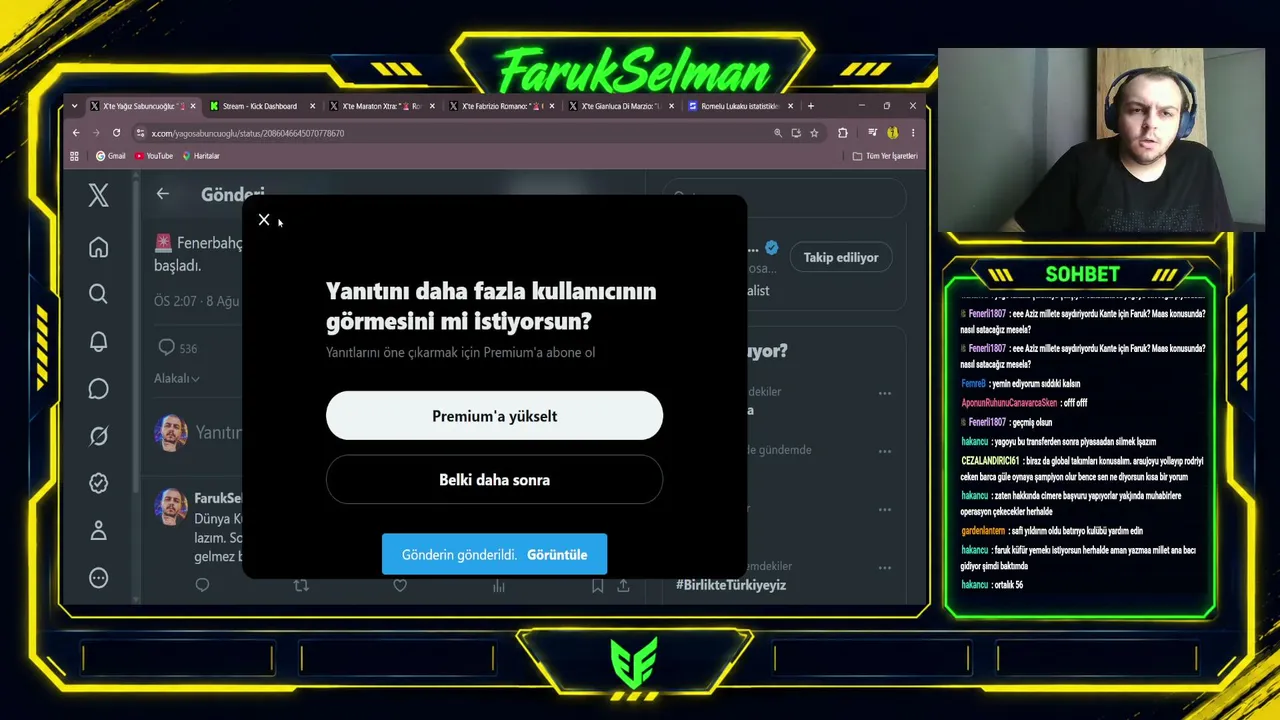1280x720 pixels.
Task: Open the More circle icon in X sidebar
Action: click(x=98, y=577)
